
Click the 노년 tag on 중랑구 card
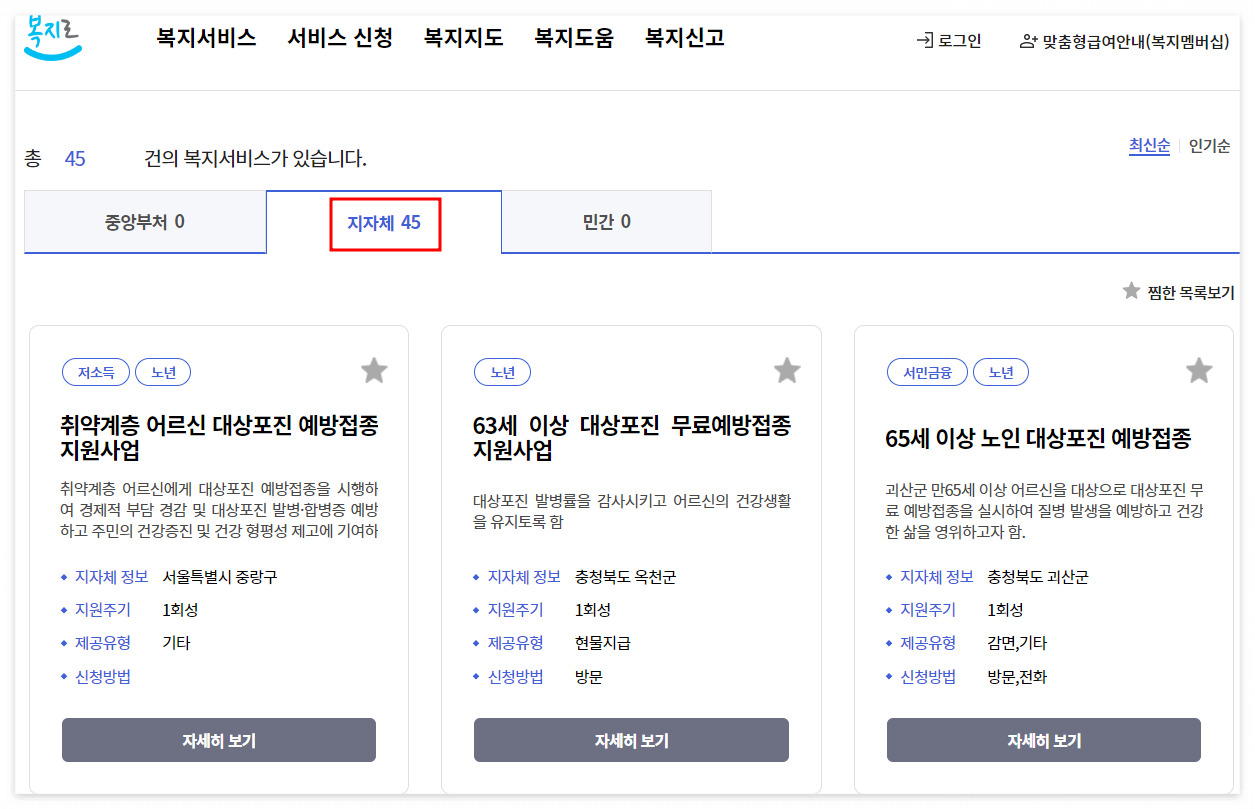click(x=163, y=373)
